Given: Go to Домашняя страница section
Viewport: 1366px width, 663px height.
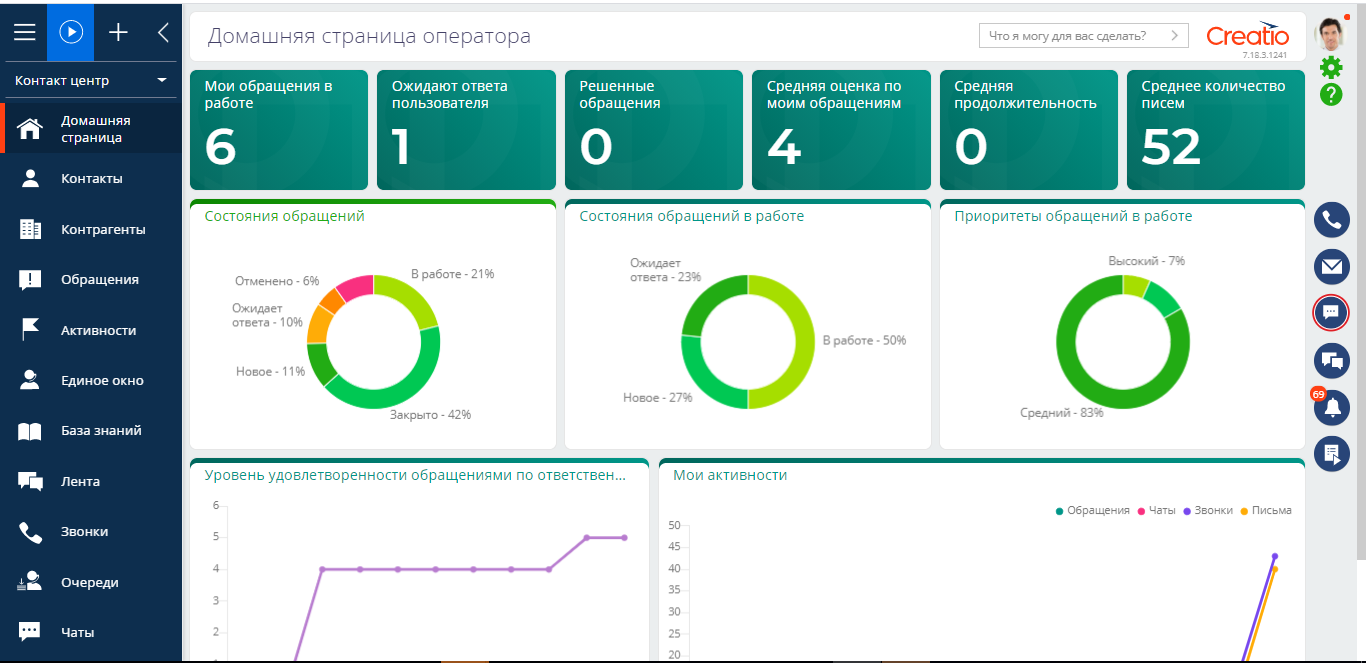Looking at the screenshot, I should (91, 129).
